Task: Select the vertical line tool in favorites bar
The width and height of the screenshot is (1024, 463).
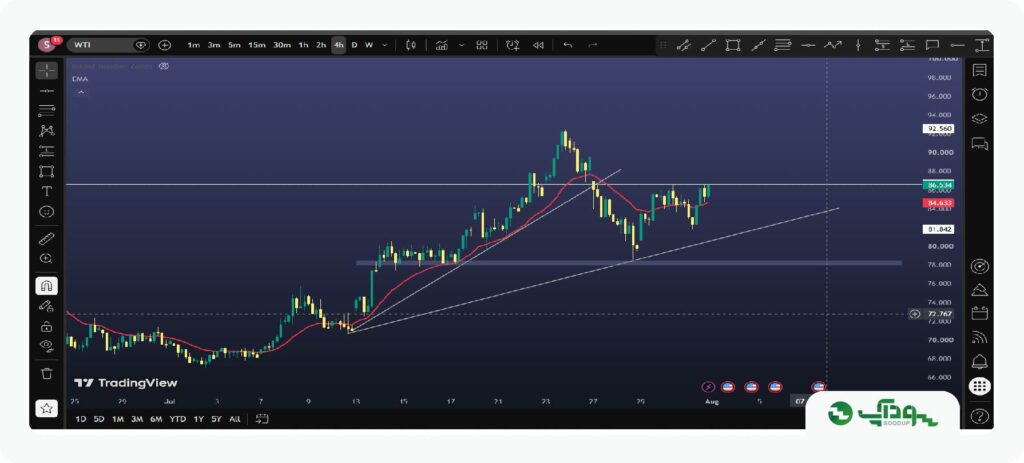Action: [858, 45]
